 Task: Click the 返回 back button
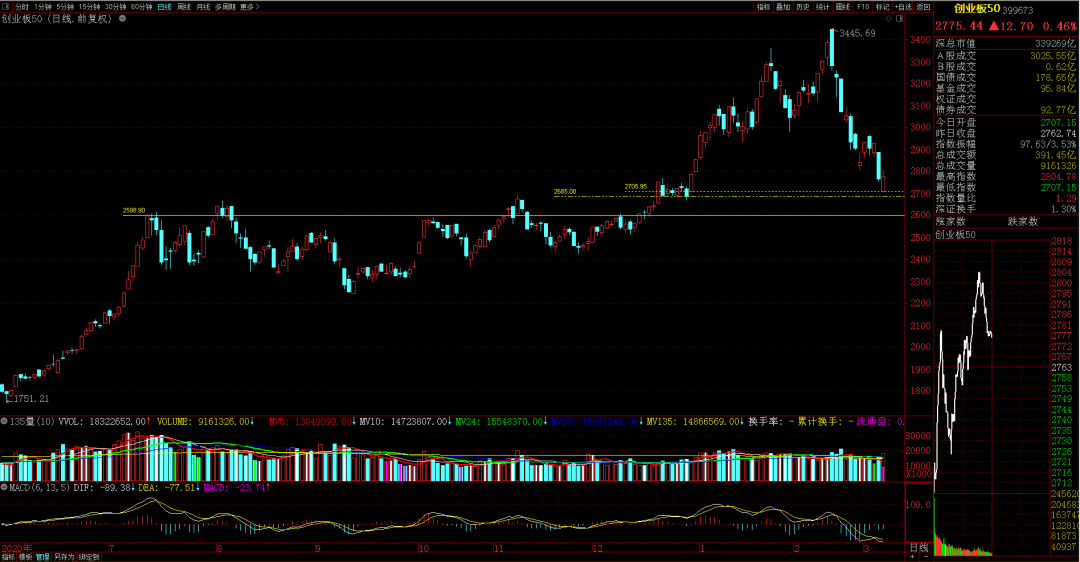click(x=923, y=7)
